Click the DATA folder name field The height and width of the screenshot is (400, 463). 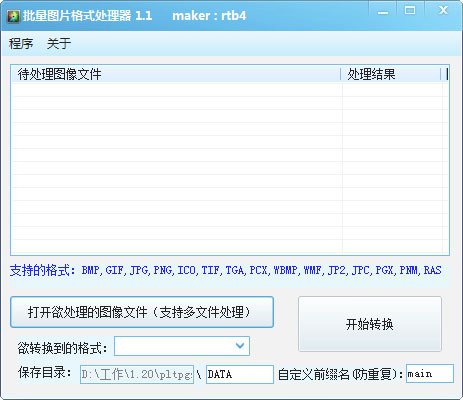(240, 374)
